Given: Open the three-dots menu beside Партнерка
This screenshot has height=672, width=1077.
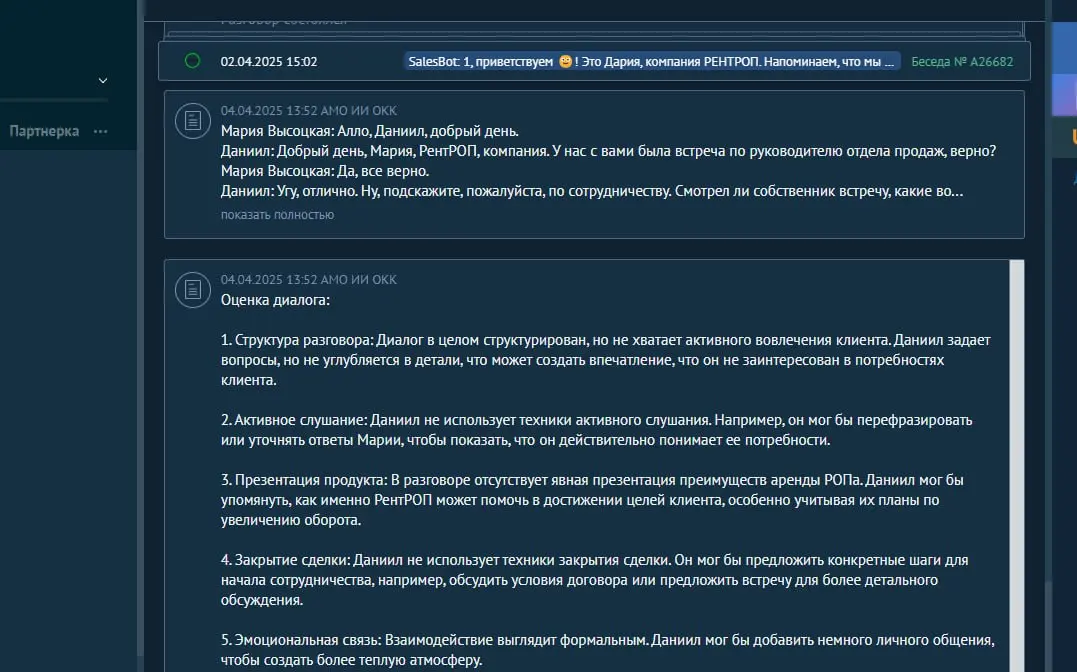Looking at the screenshot, I should 99,131.
